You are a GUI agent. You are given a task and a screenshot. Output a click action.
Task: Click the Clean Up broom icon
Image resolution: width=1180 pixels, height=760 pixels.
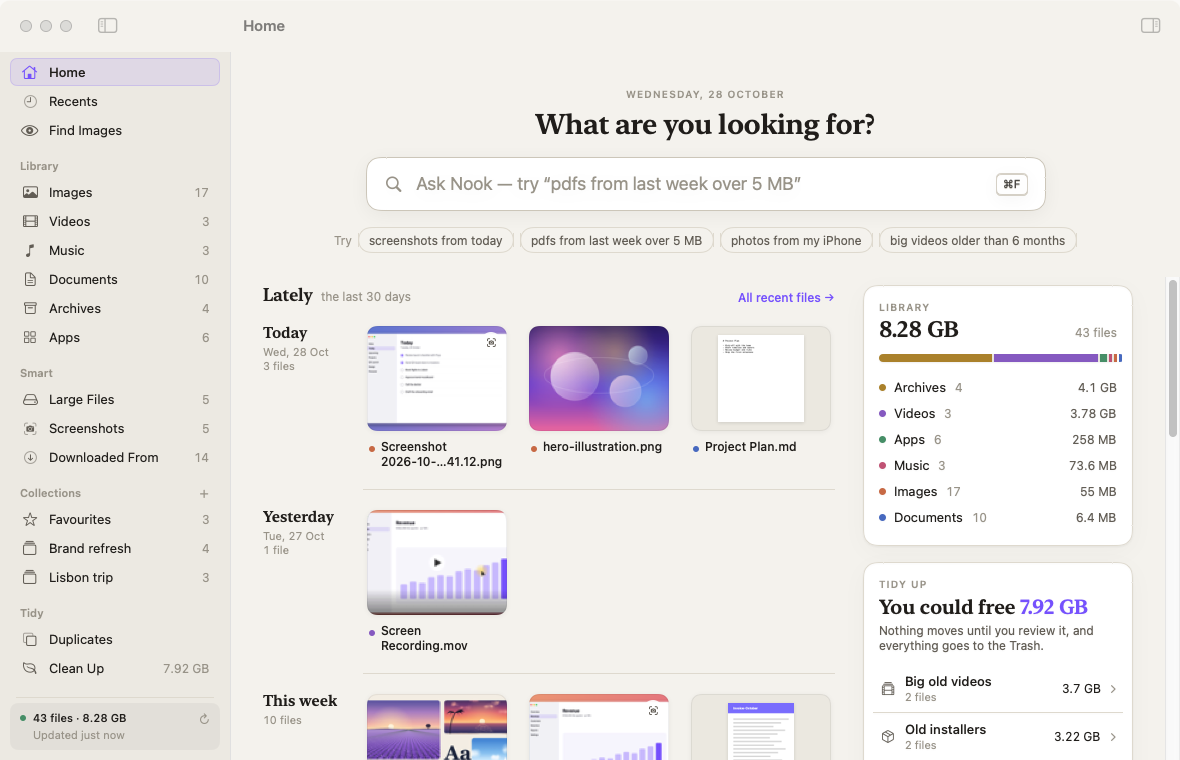pyautogui.click(x=30, y=668)
